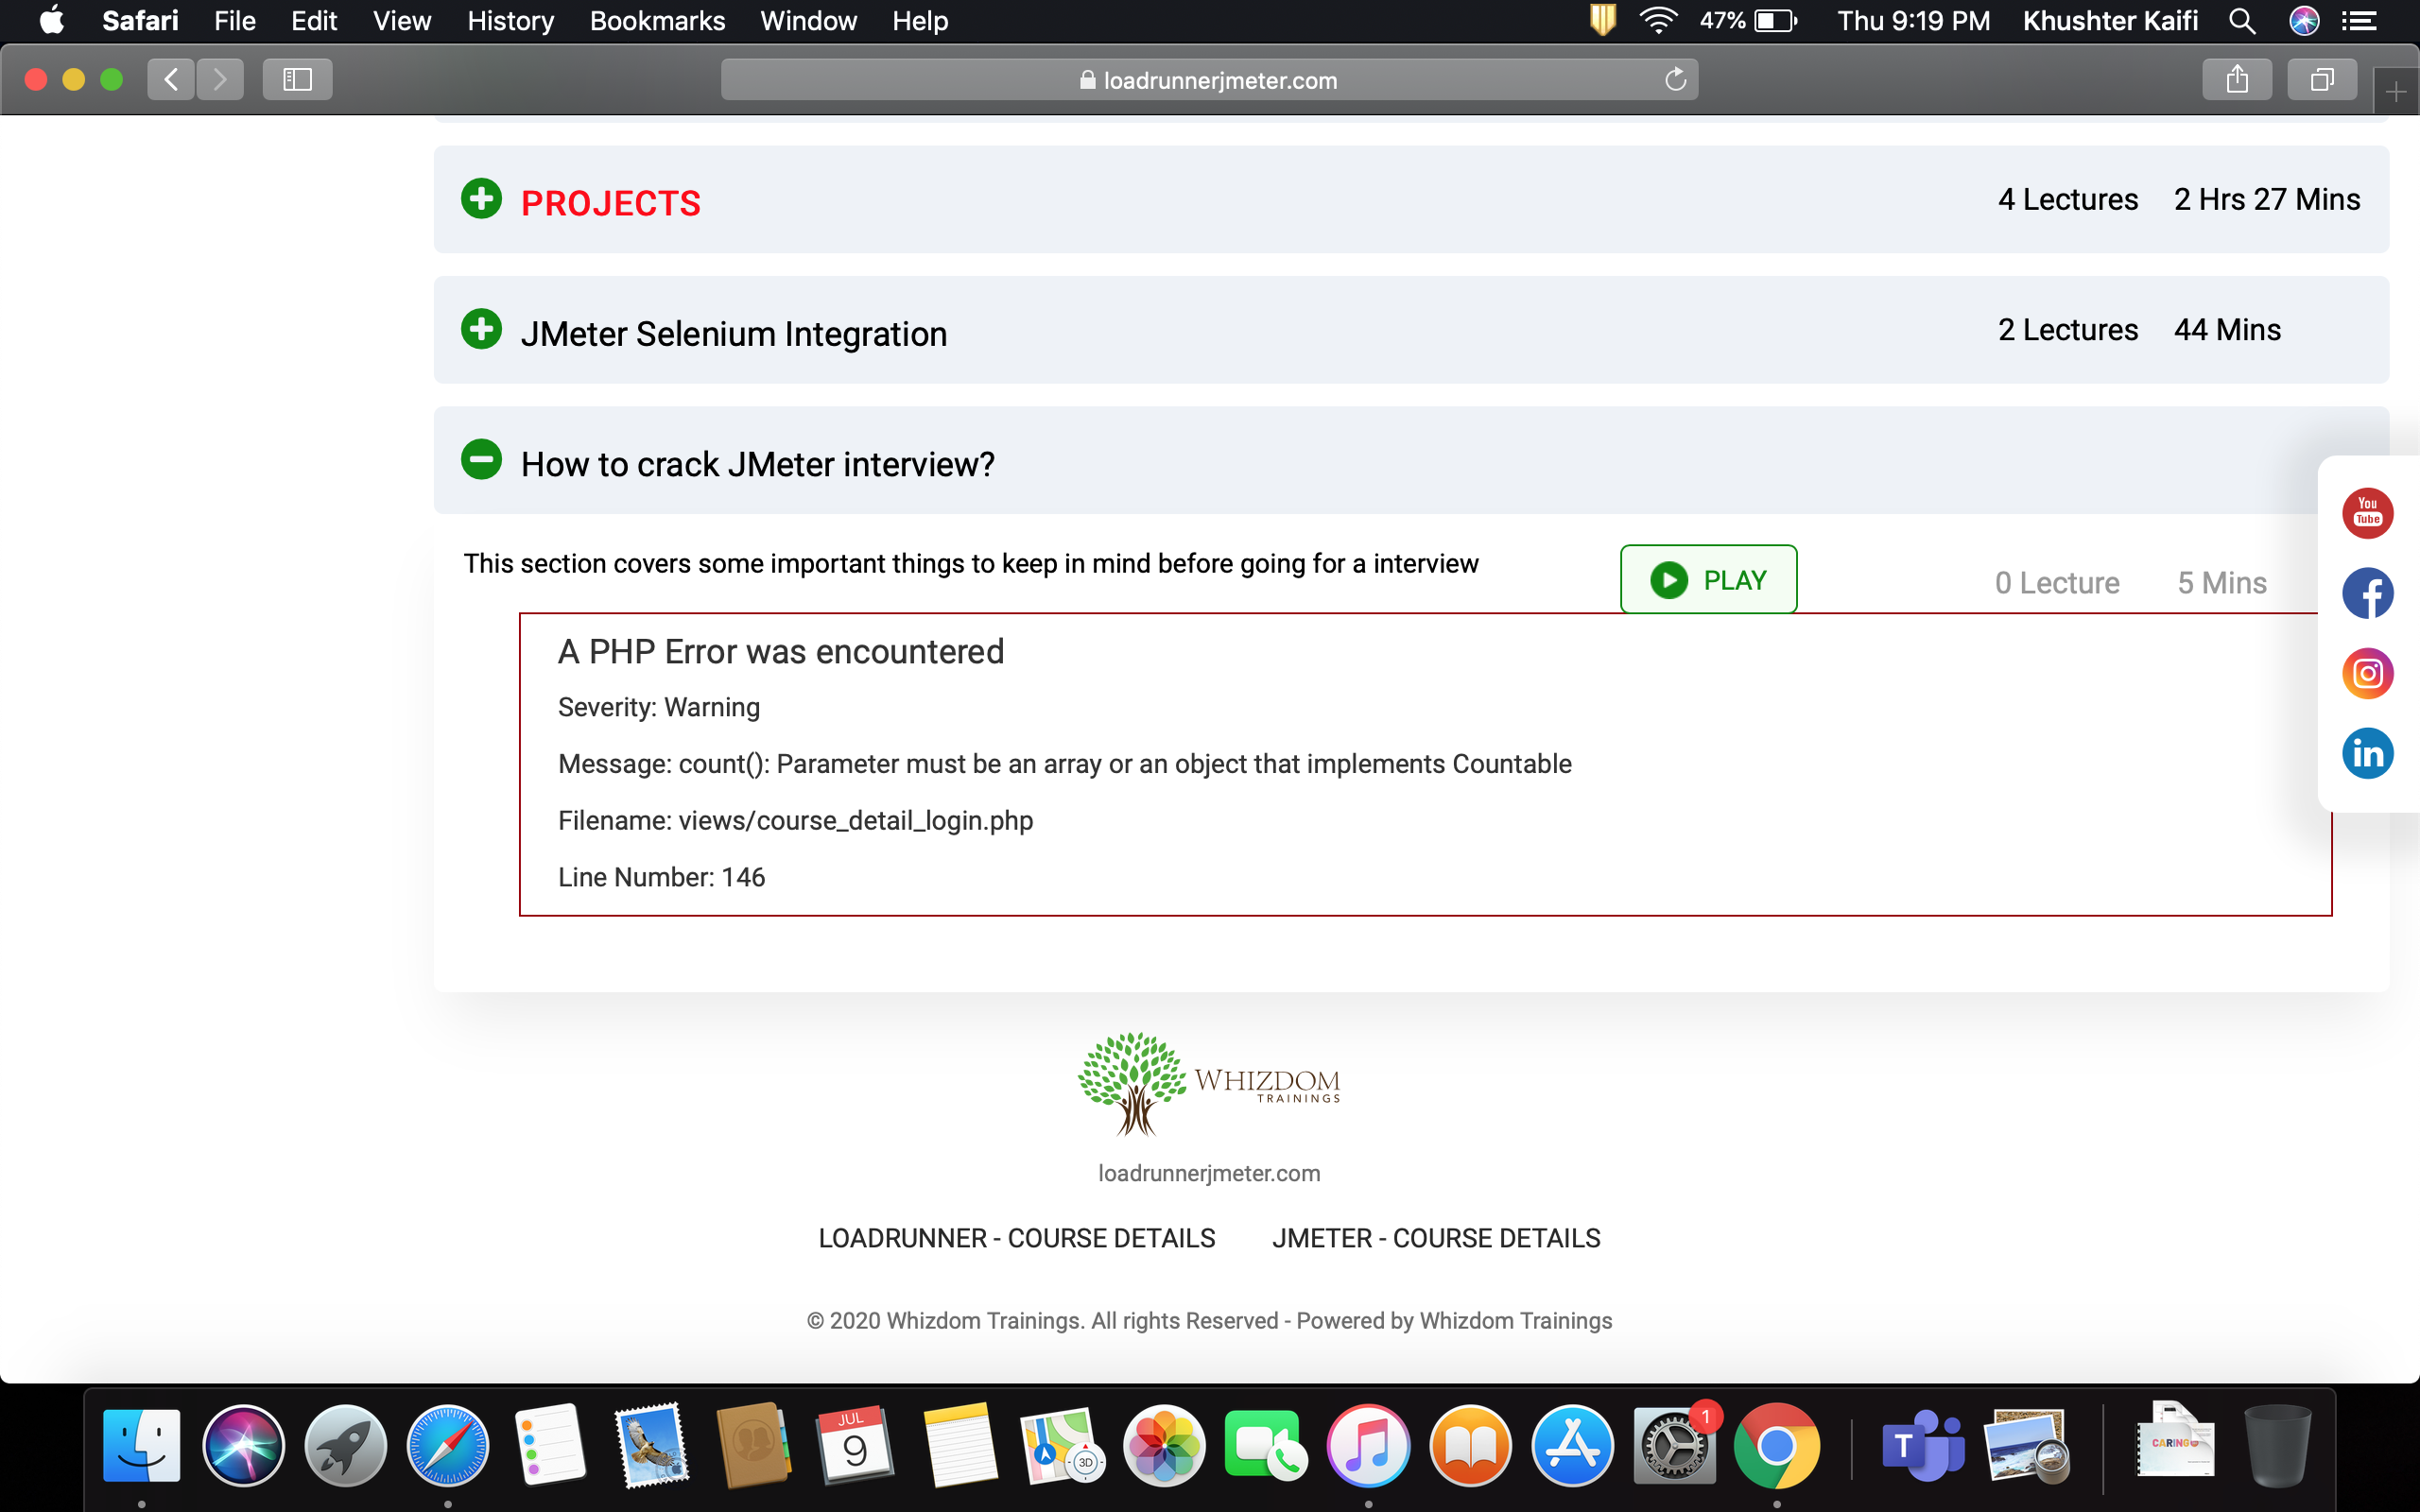Screen dimensions: 2420x1512
Task: Open Preview in the Dock
Action: point(2026,1446)
